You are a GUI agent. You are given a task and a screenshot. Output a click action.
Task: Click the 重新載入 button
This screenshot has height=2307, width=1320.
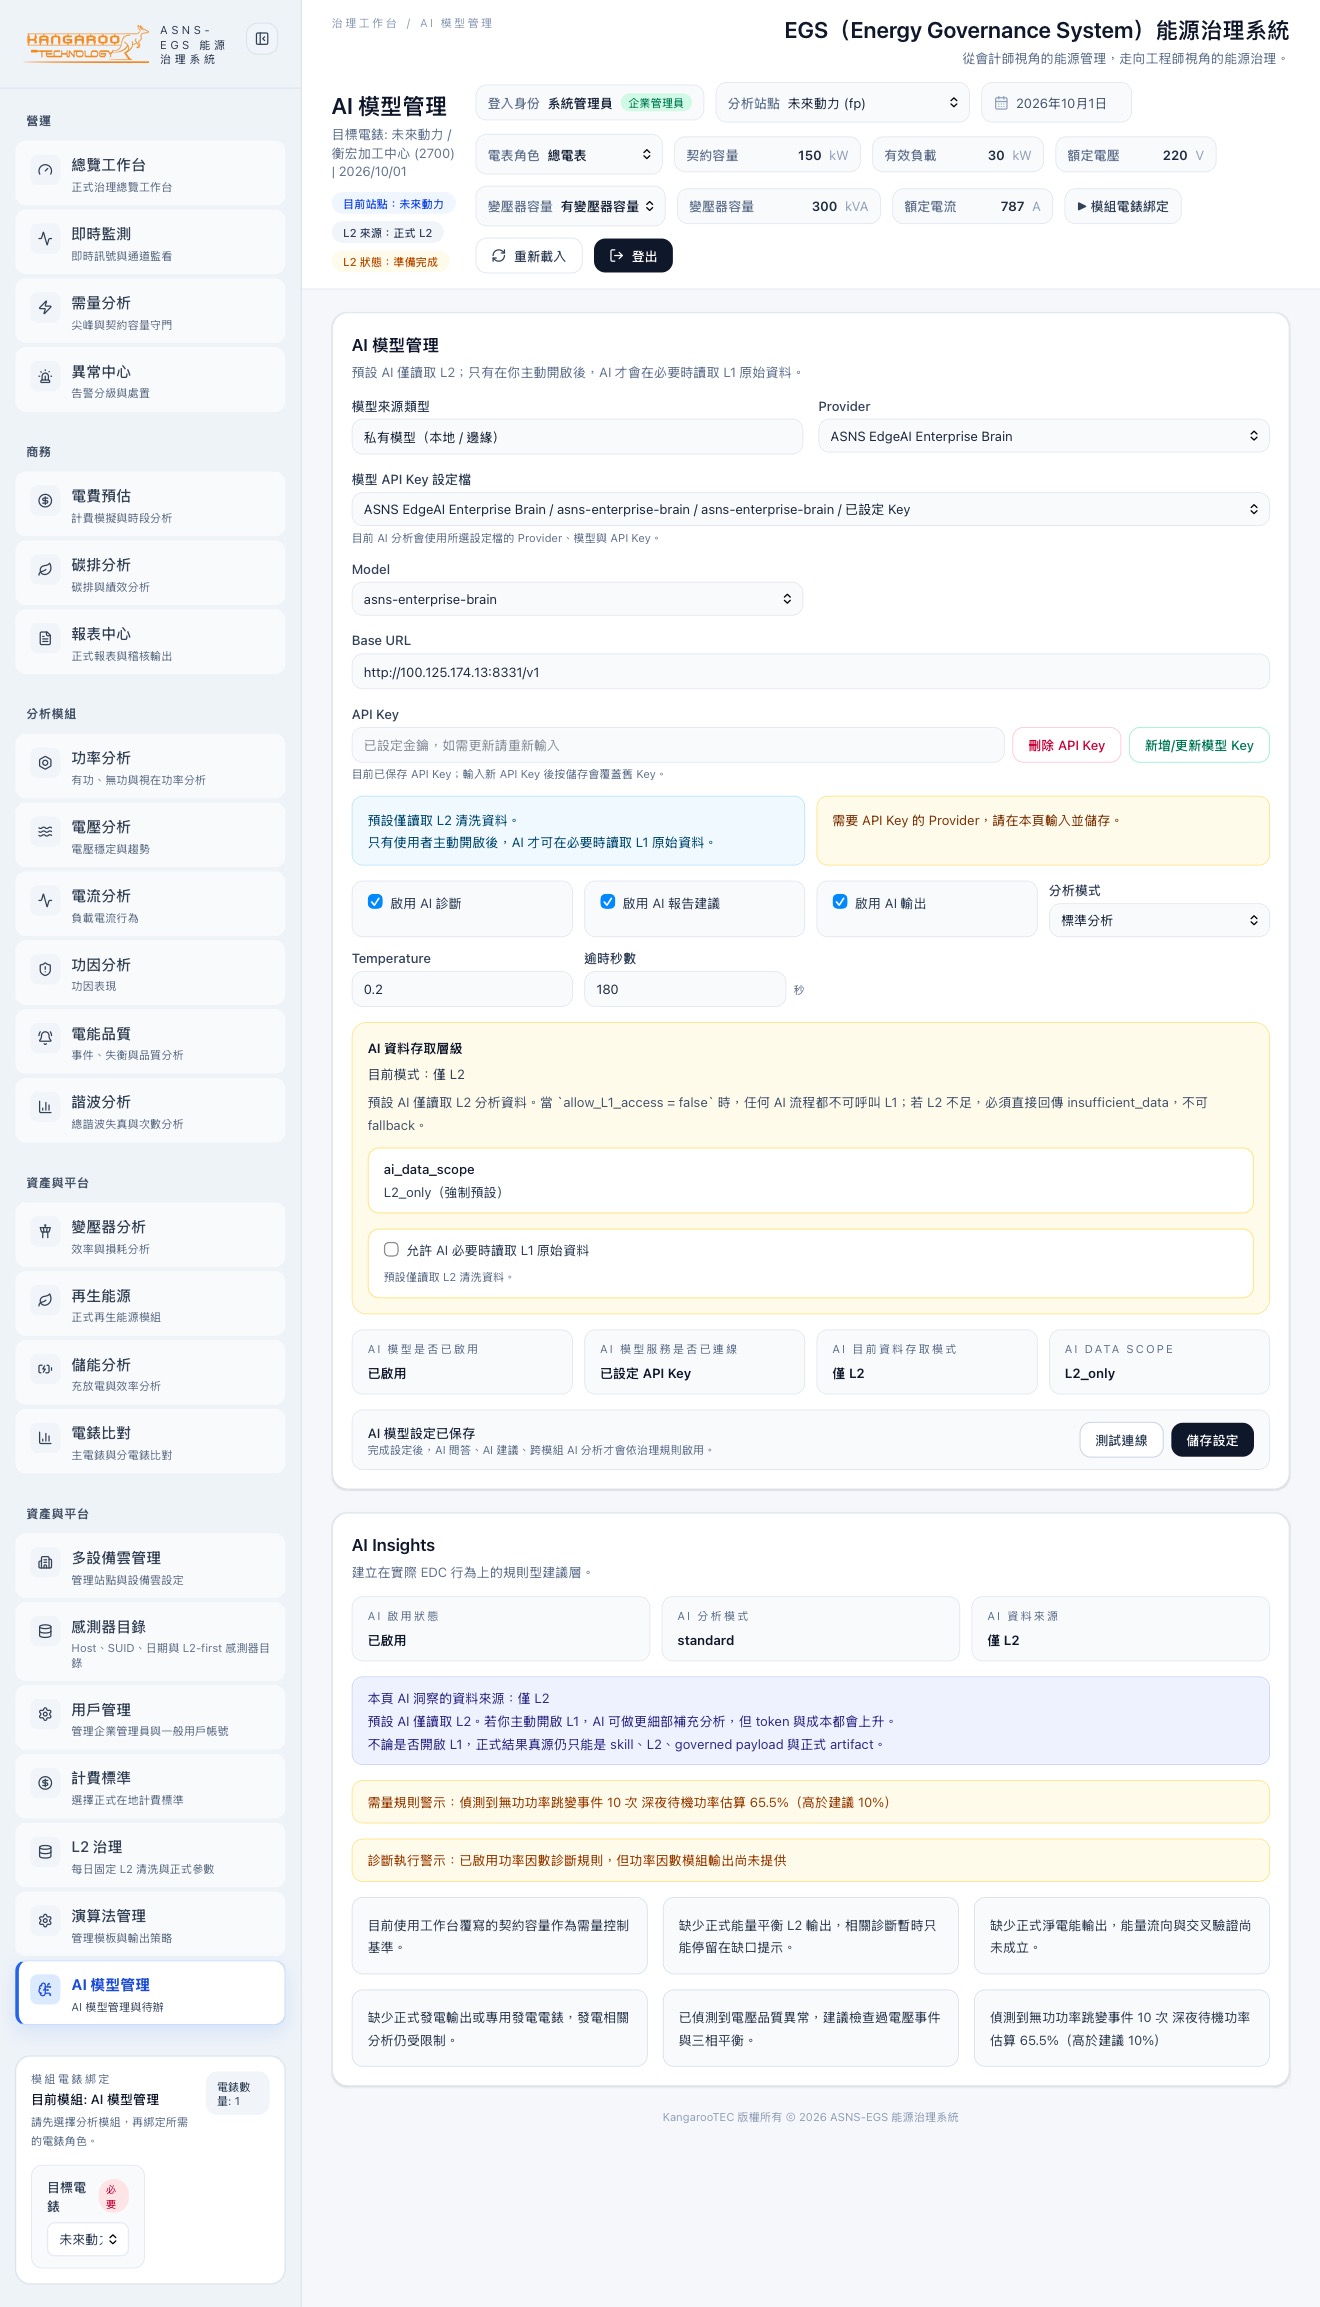pos(529,256)
